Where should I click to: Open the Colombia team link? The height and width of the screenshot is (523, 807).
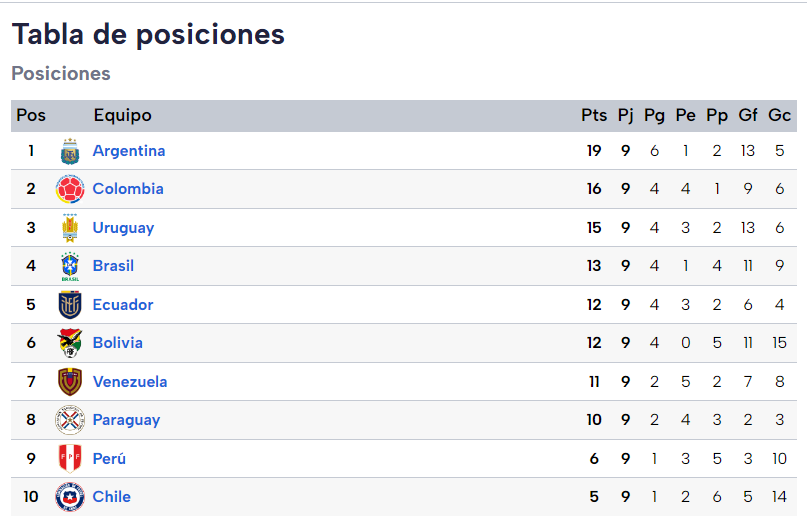(x=128, y=189)
